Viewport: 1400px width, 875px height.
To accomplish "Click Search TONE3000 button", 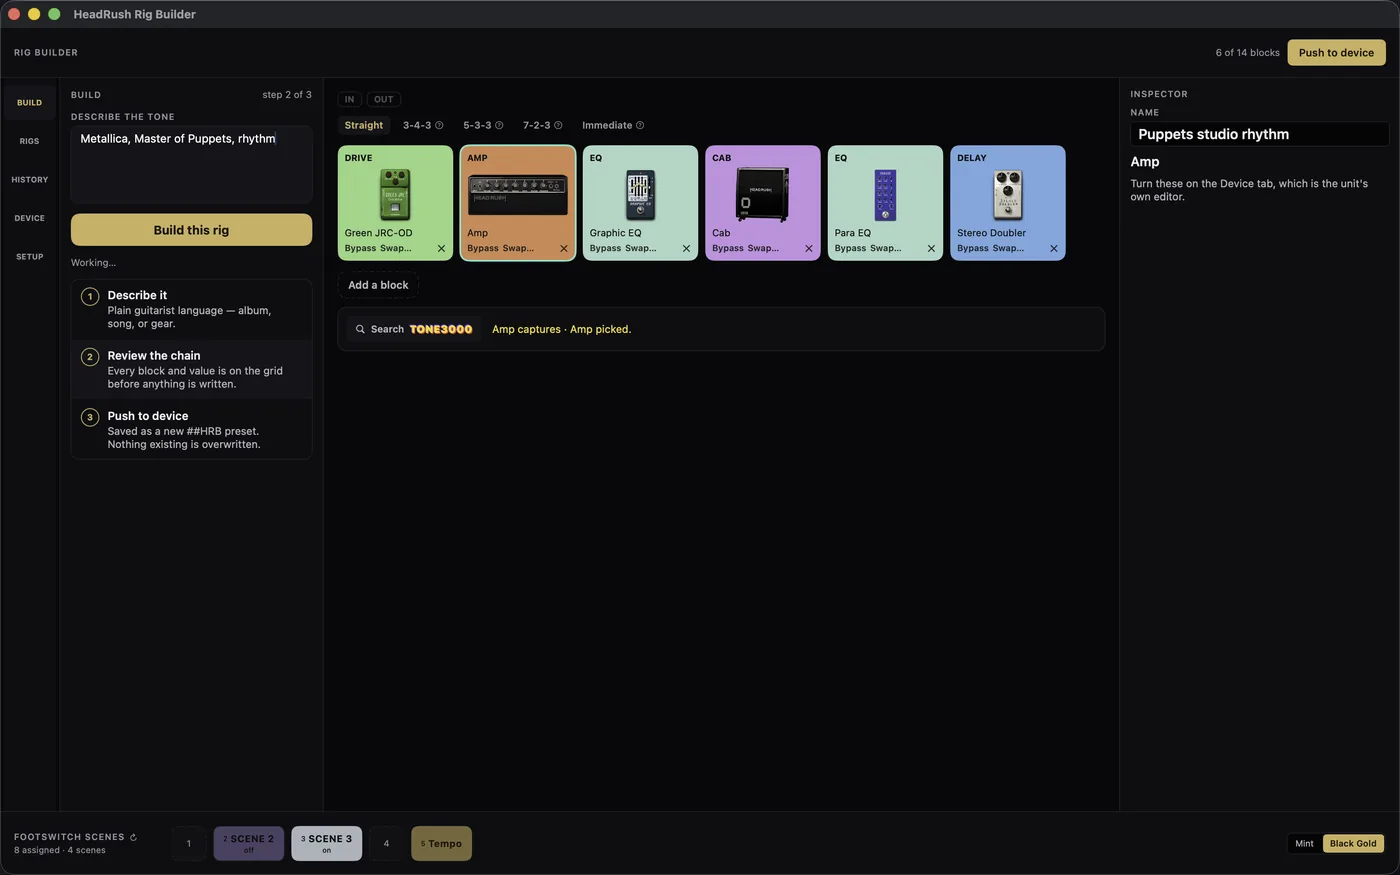I will (414, 329).
